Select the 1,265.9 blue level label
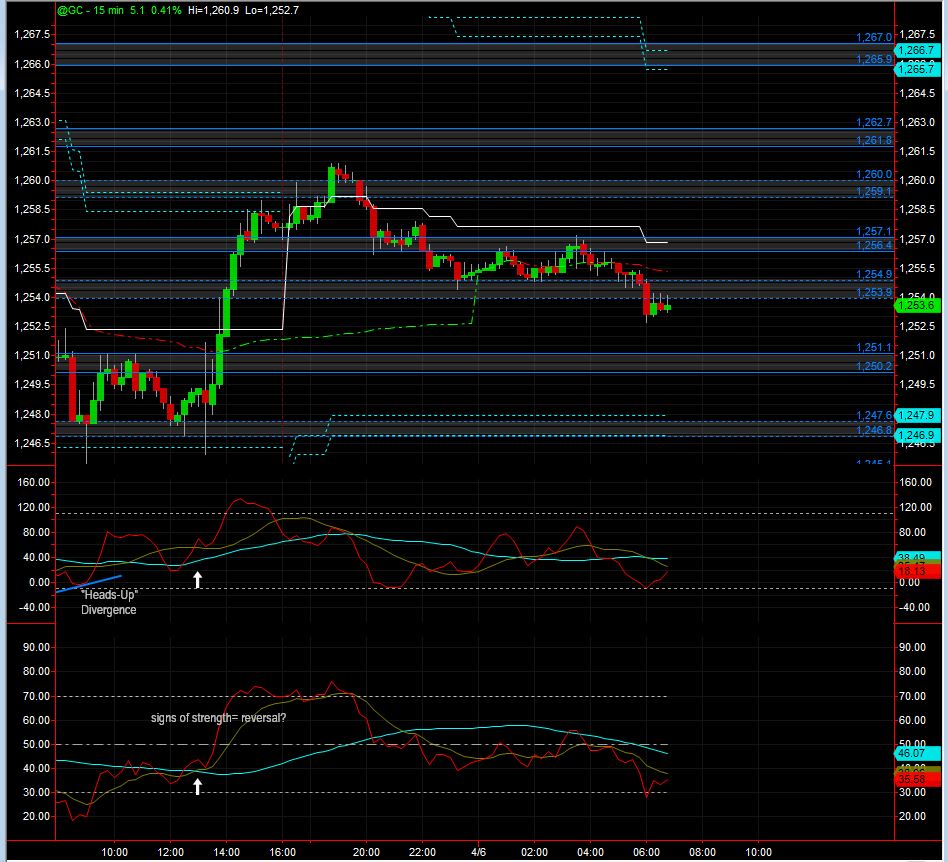The width and height of the screenshot is (948, 862). (874, 59)
